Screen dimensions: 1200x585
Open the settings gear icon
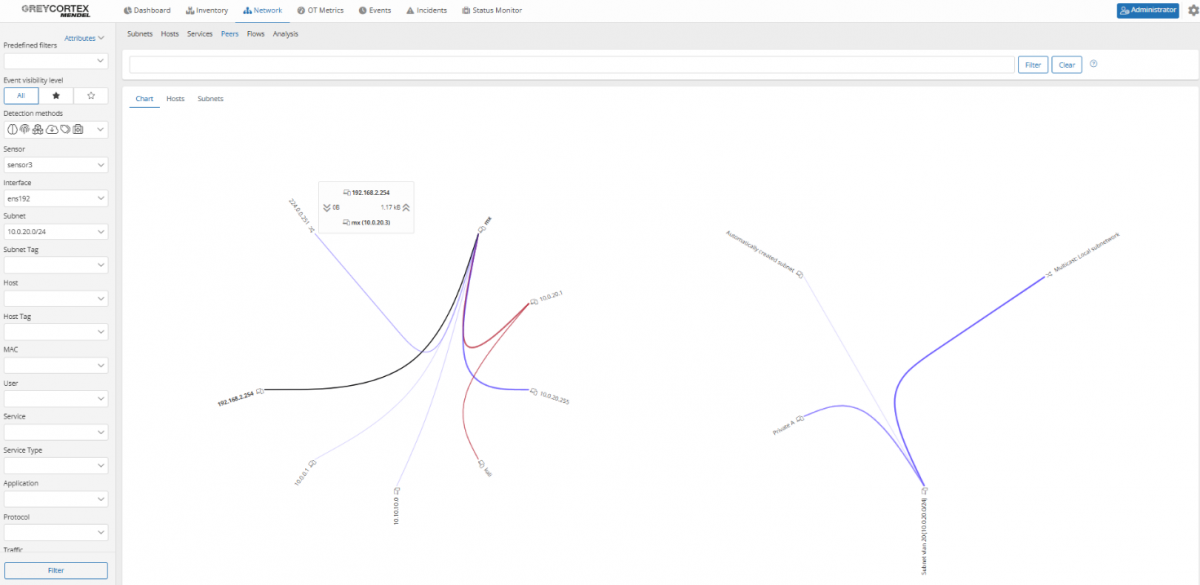1191,10
